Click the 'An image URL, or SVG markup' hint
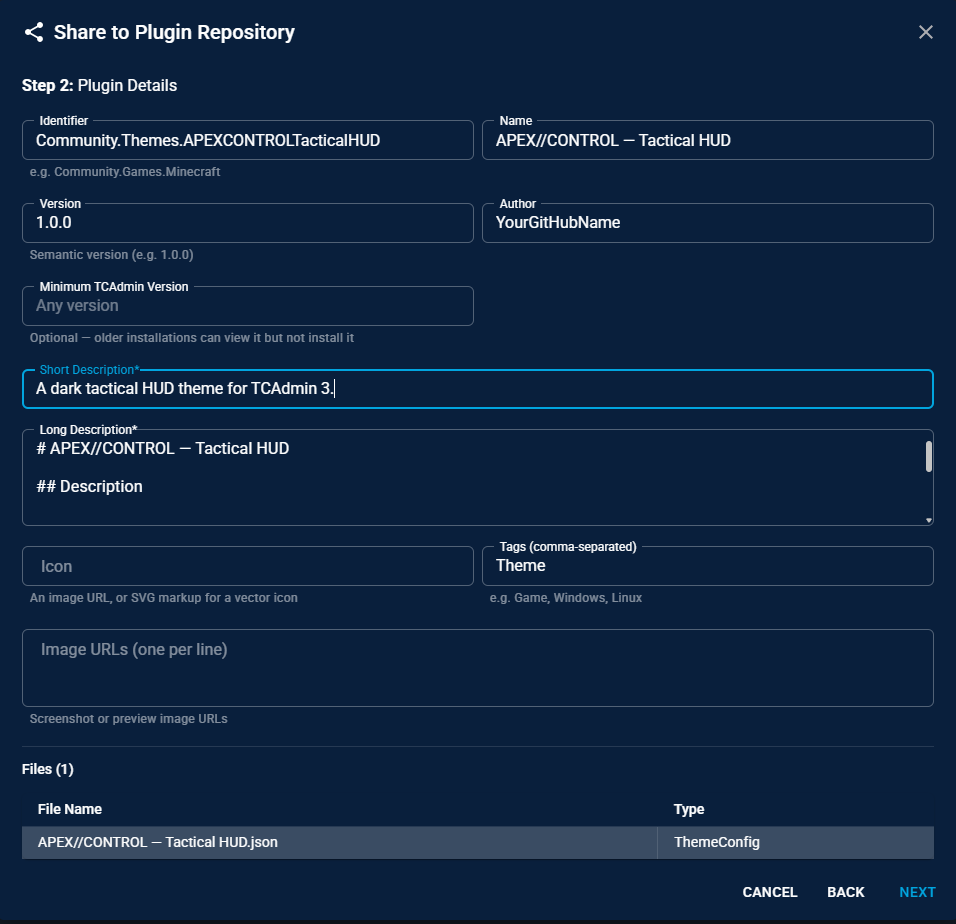 [163, 598]
